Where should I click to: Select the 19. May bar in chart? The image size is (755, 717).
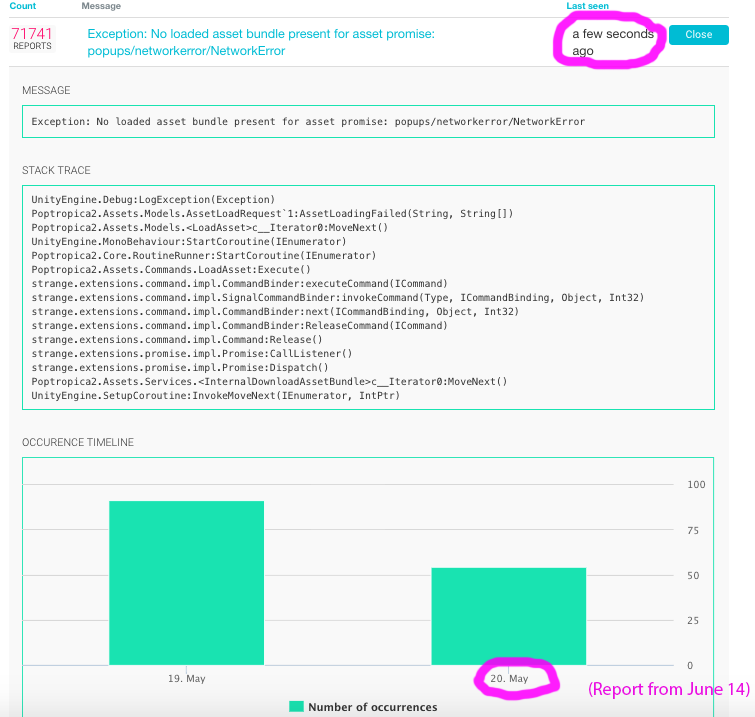[x=186, y=583]
